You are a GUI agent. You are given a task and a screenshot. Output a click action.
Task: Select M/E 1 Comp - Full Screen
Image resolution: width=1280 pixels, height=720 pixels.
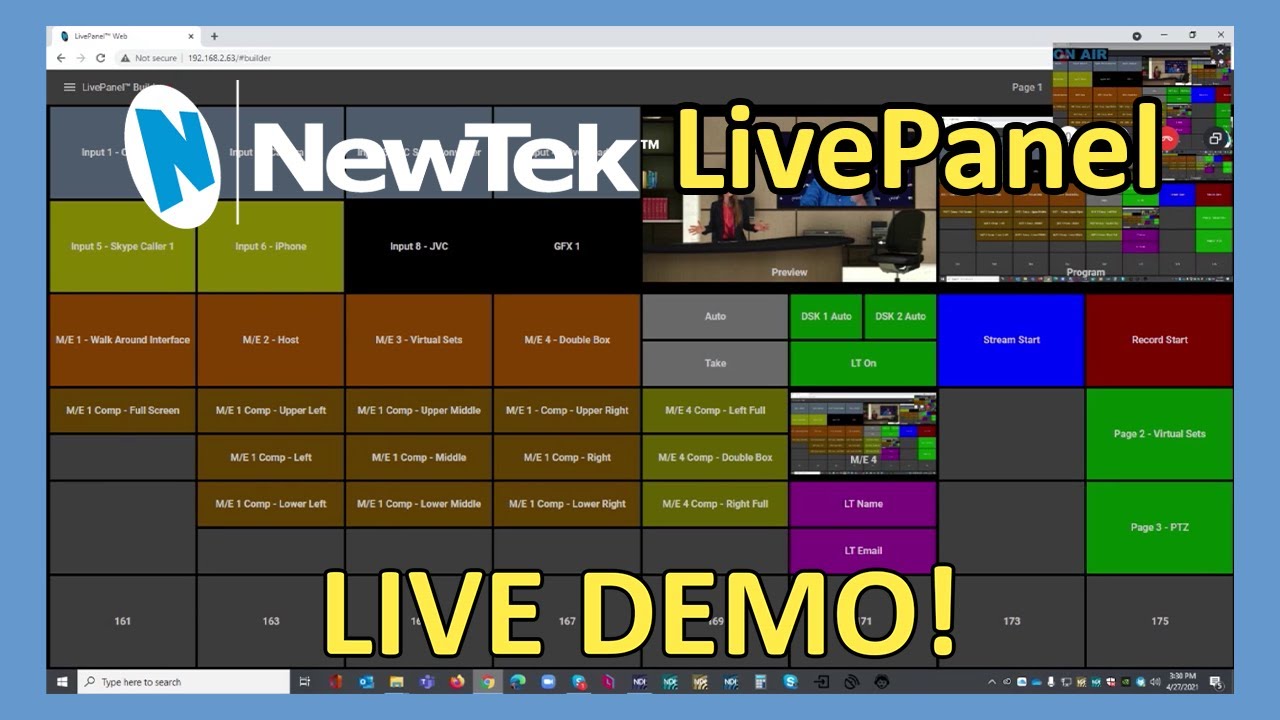(x=122, y=410)
